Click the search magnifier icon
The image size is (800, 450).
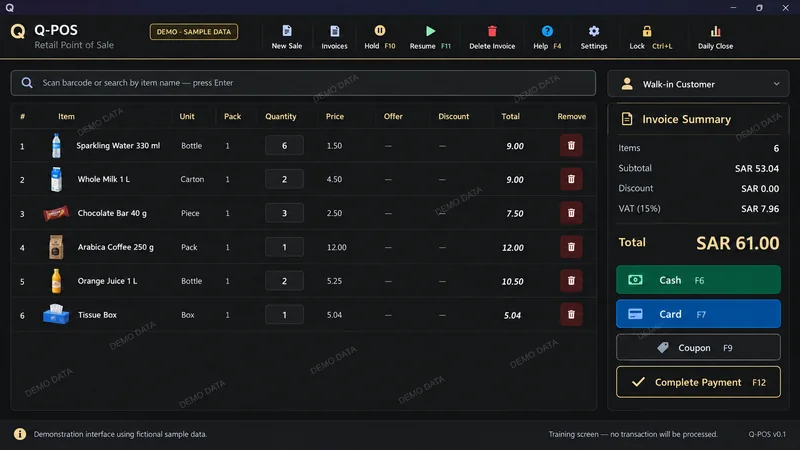[x=27, y=83]
